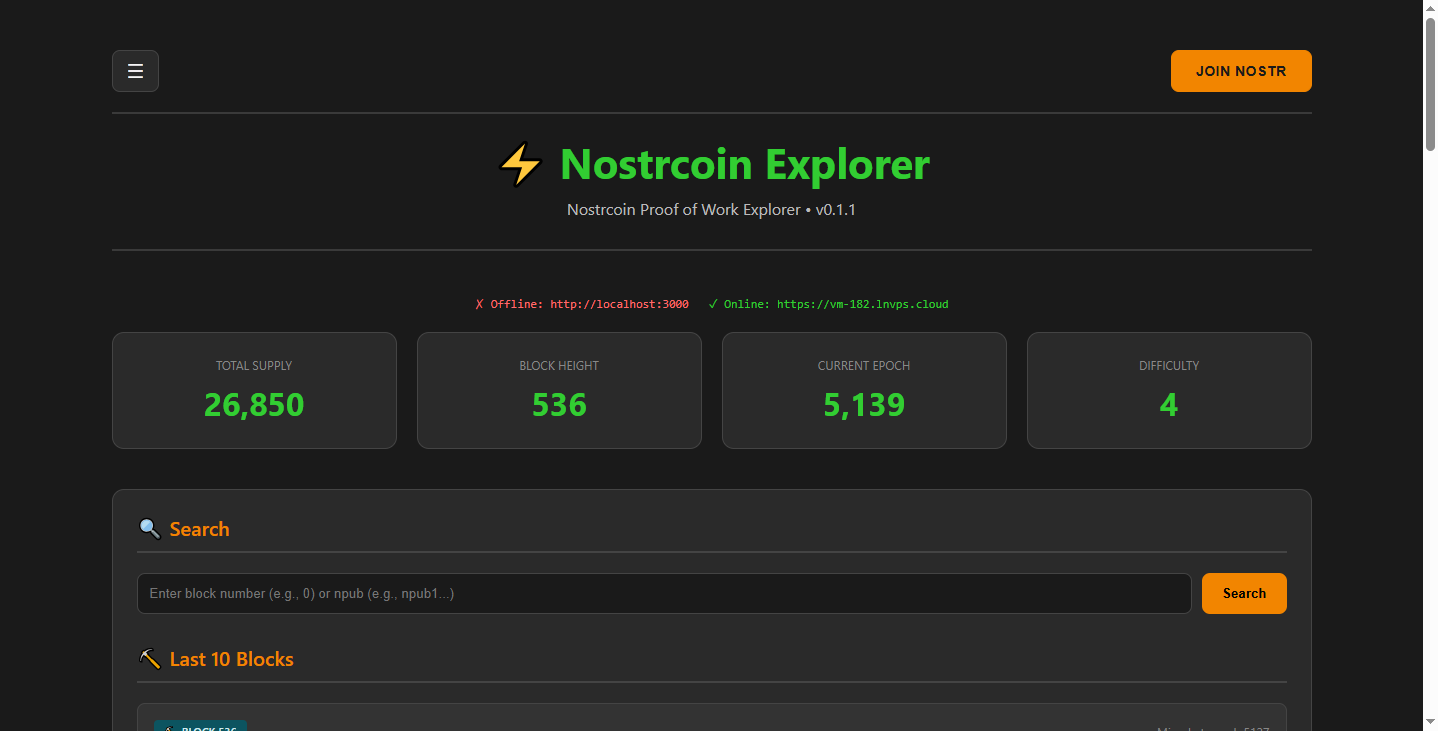Click the green checkmark online status icon
This screenshot has width=1438, height=731.
coord(713,304)
